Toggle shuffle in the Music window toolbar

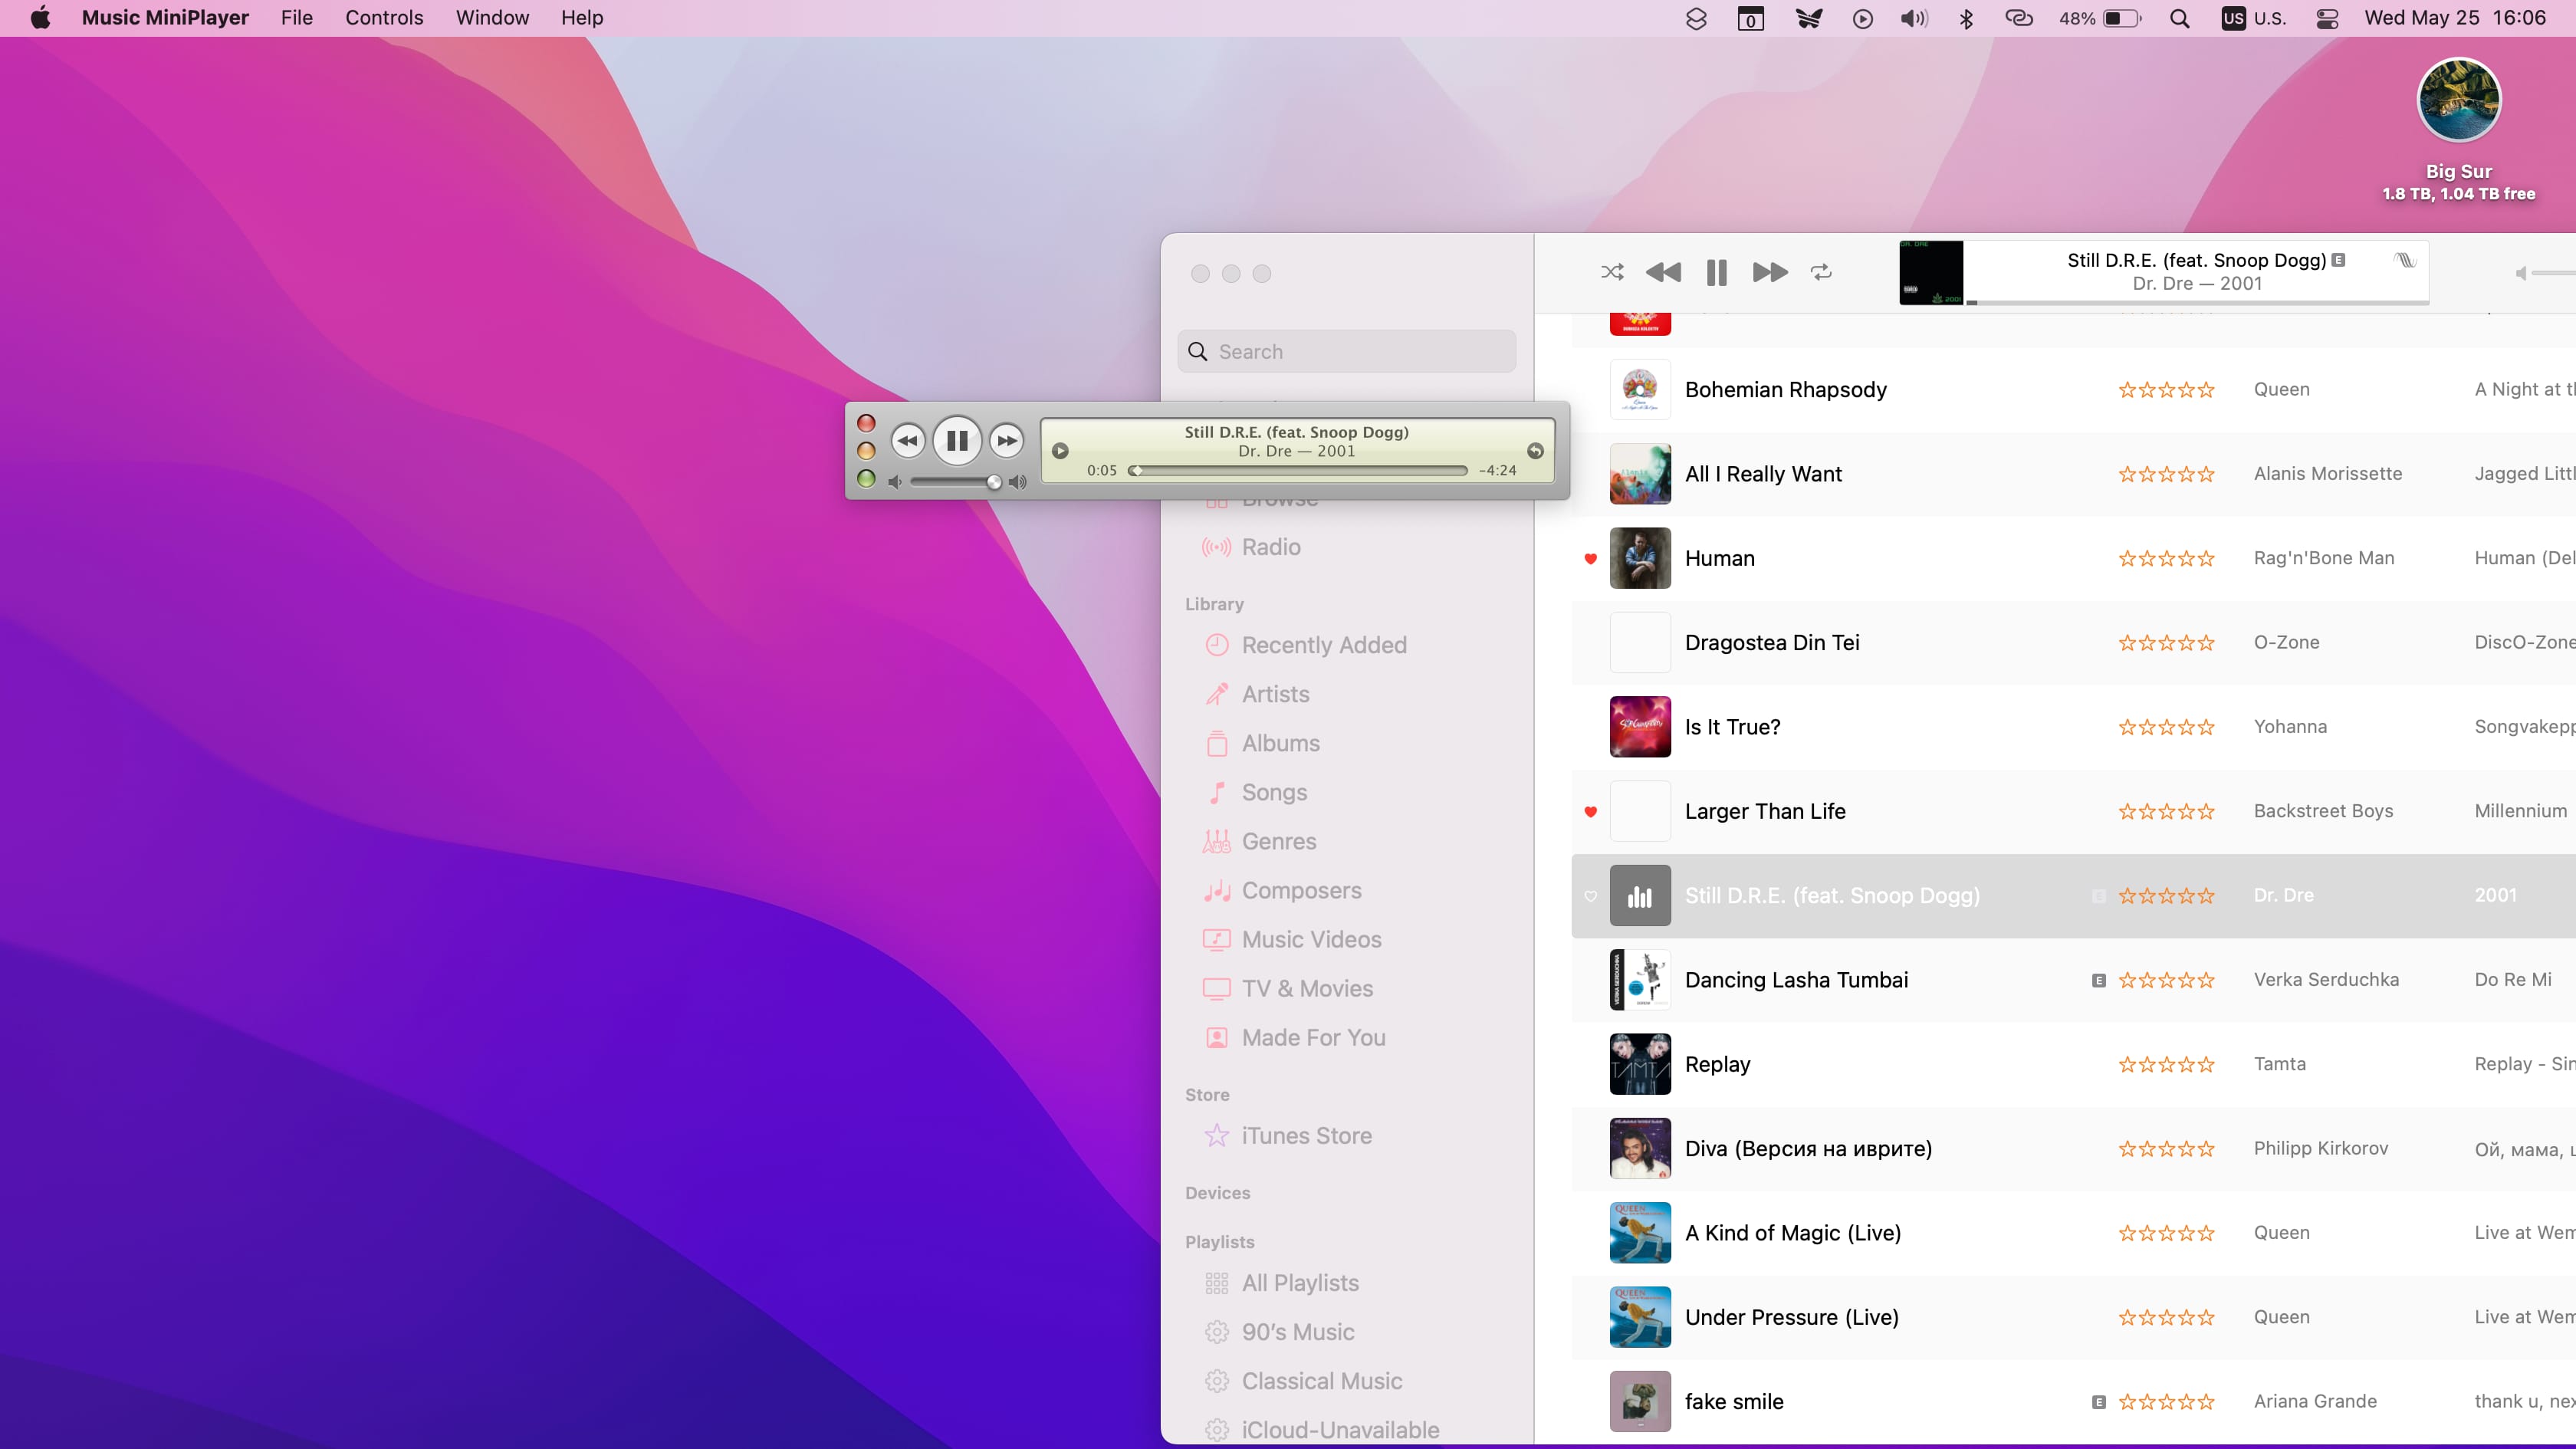[1612, 272]
